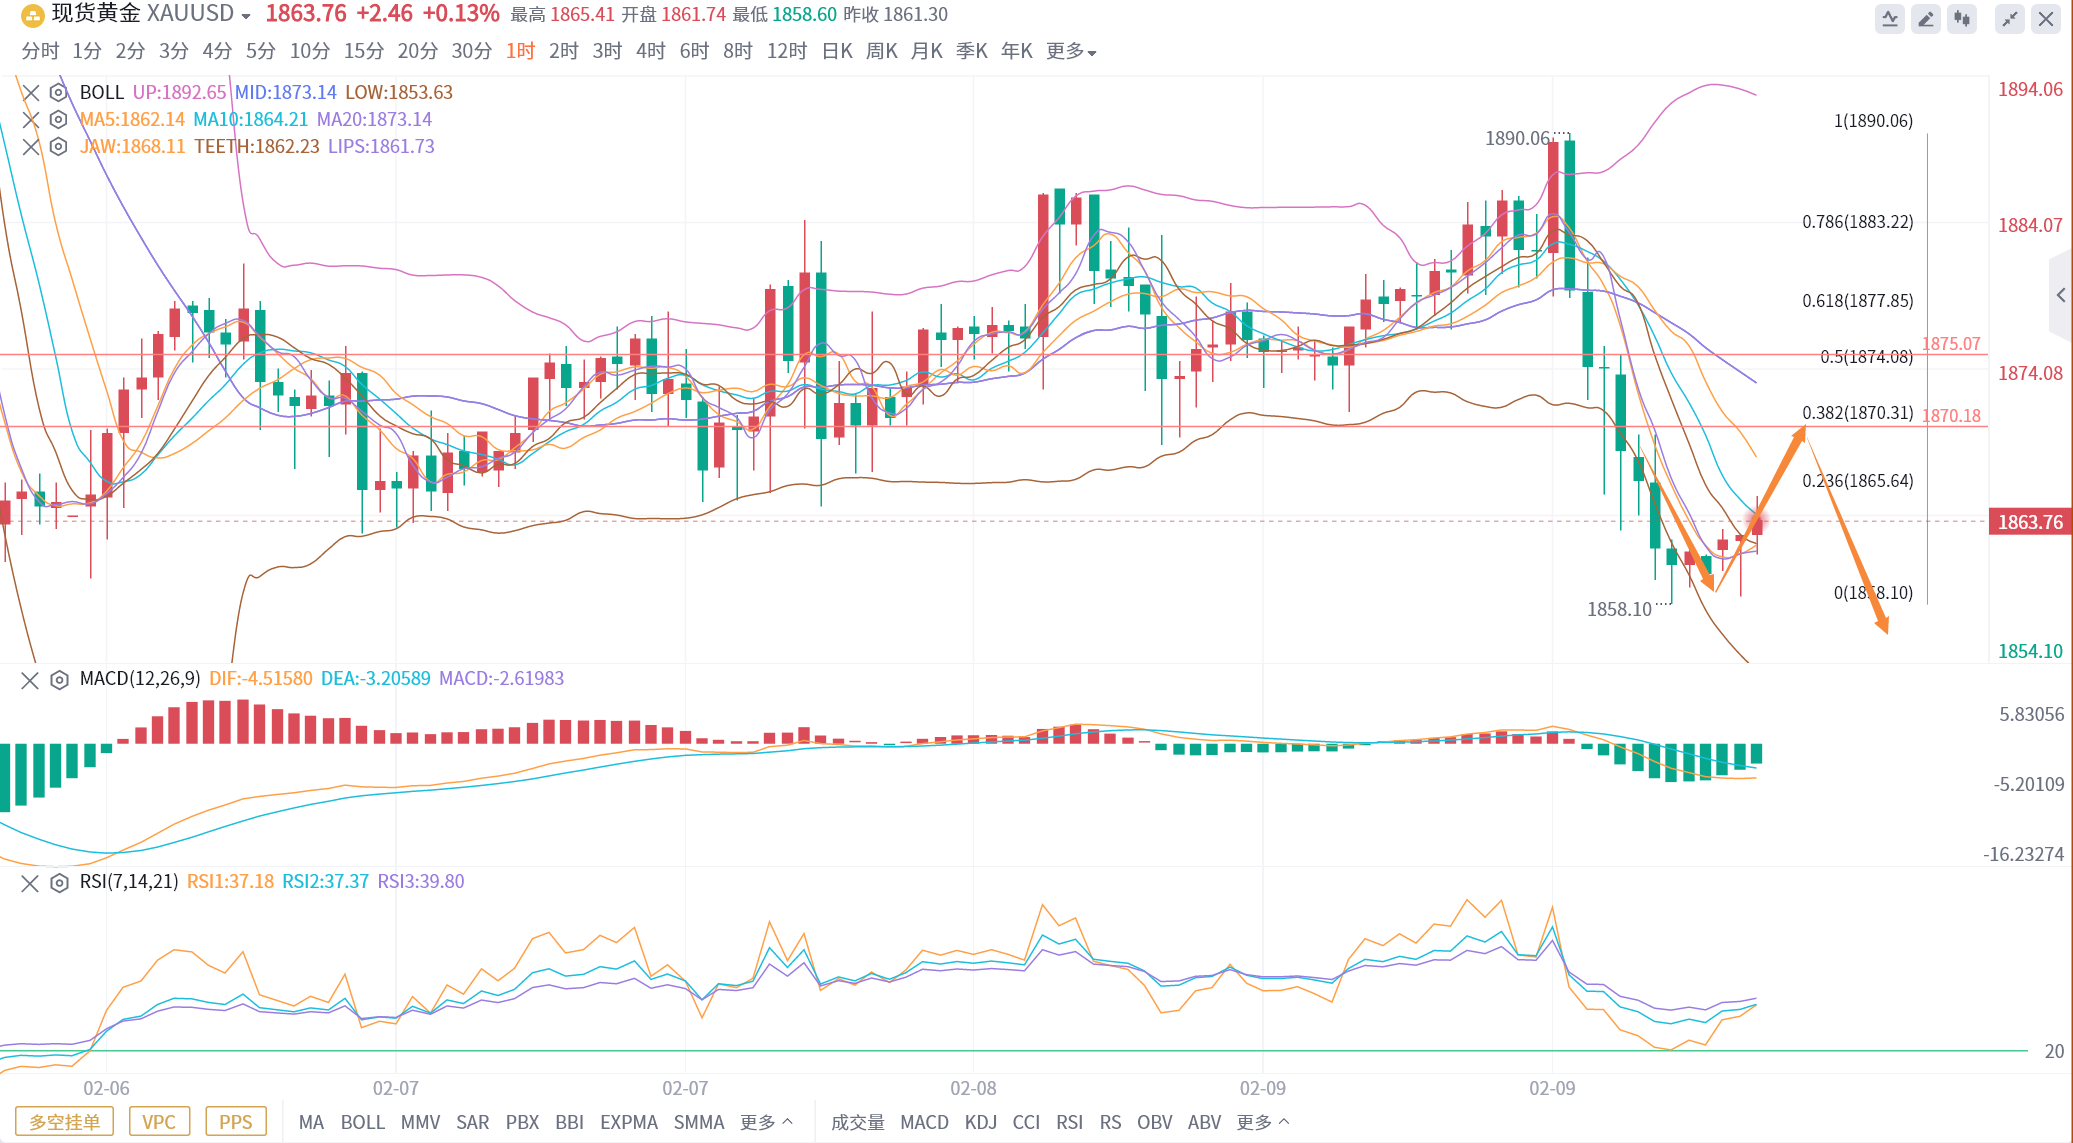The width and height of the screenshot is (2073, 1143).
Task: Click the 多空挂单 button
Action: pyautogui.click(x=65, y=1121)
